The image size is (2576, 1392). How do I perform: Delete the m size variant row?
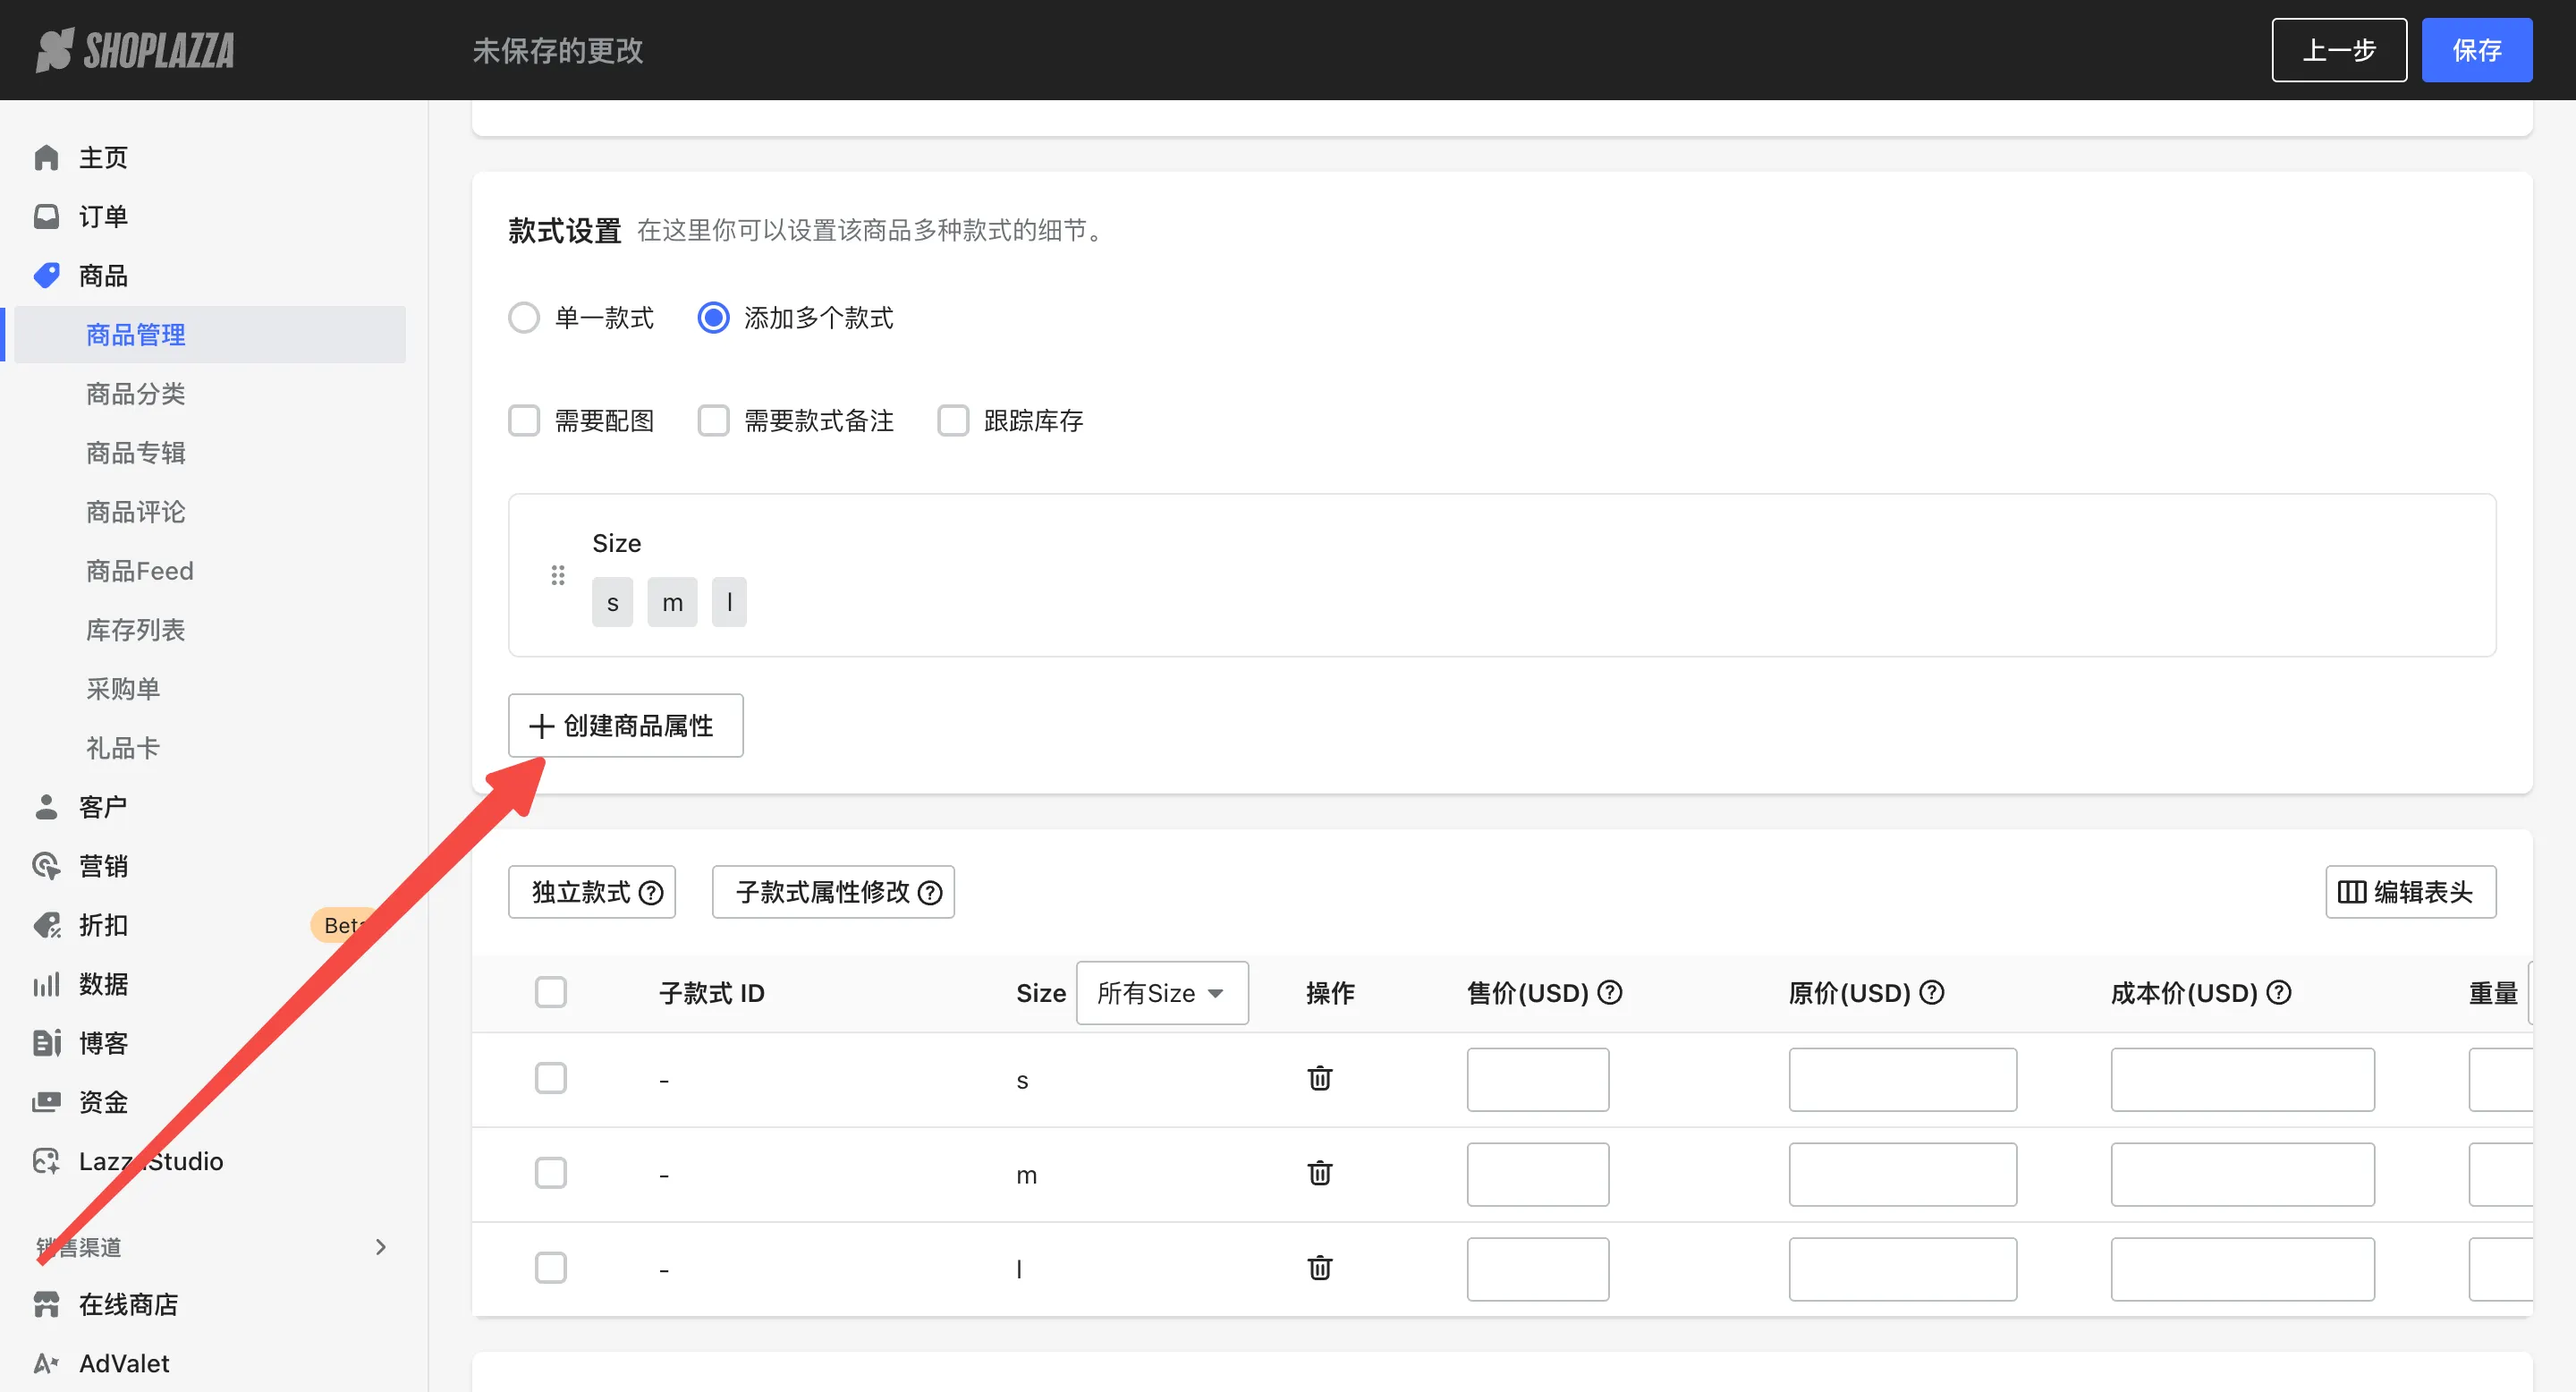[1320, 1173]
